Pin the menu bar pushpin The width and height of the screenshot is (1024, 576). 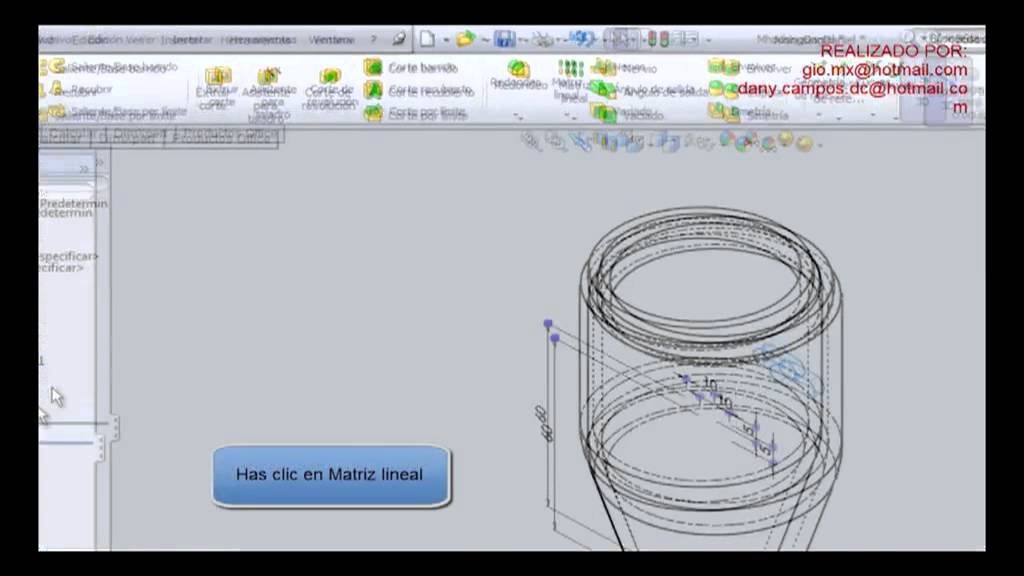(x=398, y=39)
